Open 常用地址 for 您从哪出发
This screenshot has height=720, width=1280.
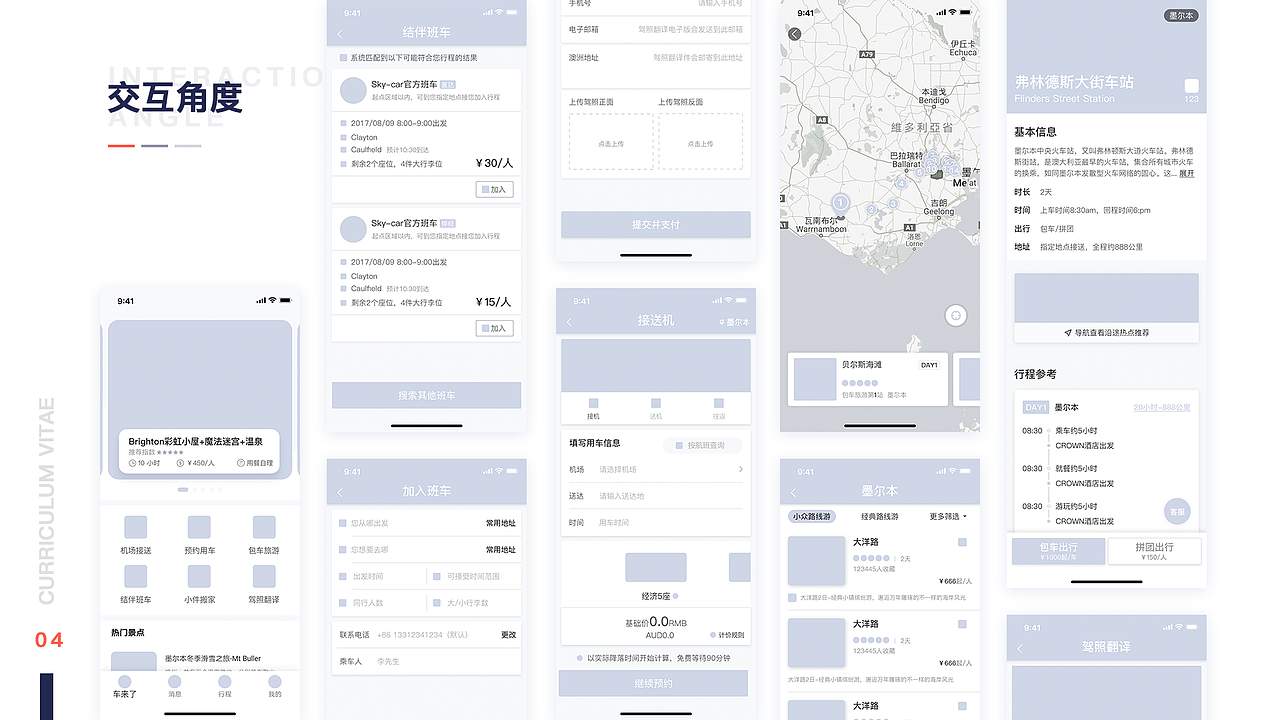point(501,523)
